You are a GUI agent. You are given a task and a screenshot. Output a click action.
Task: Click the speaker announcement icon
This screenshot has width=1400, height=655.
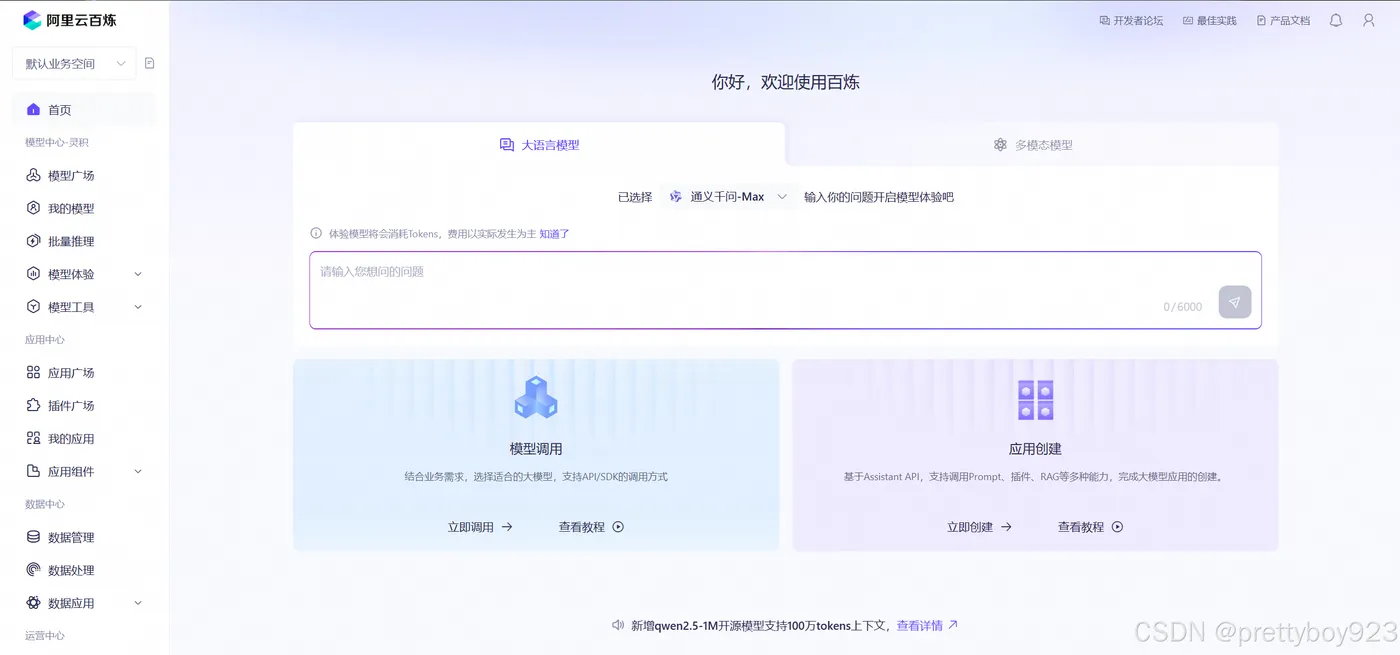[x=618, y=626]
